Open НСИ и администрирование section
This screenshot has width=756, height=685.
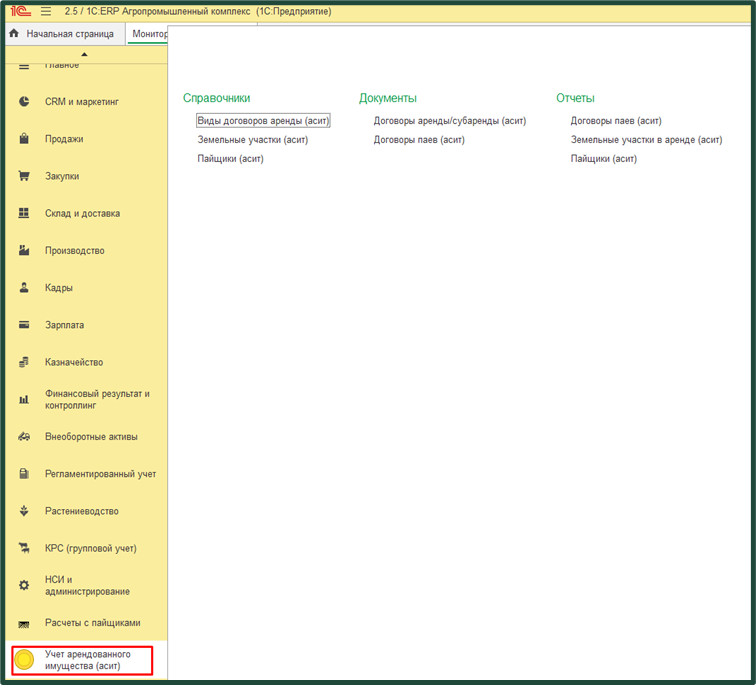[x=87, y=585]
